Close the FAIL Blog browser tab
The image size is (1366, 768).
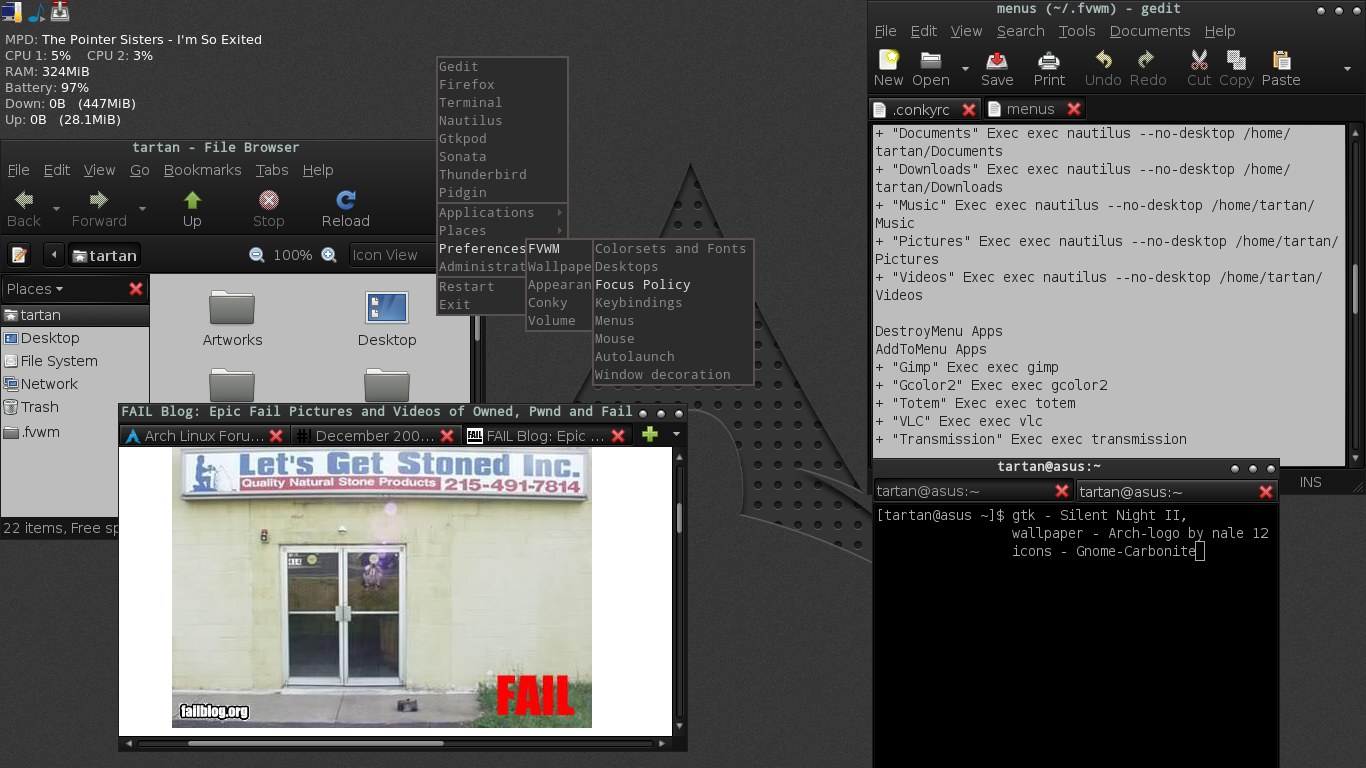[619, 436]
